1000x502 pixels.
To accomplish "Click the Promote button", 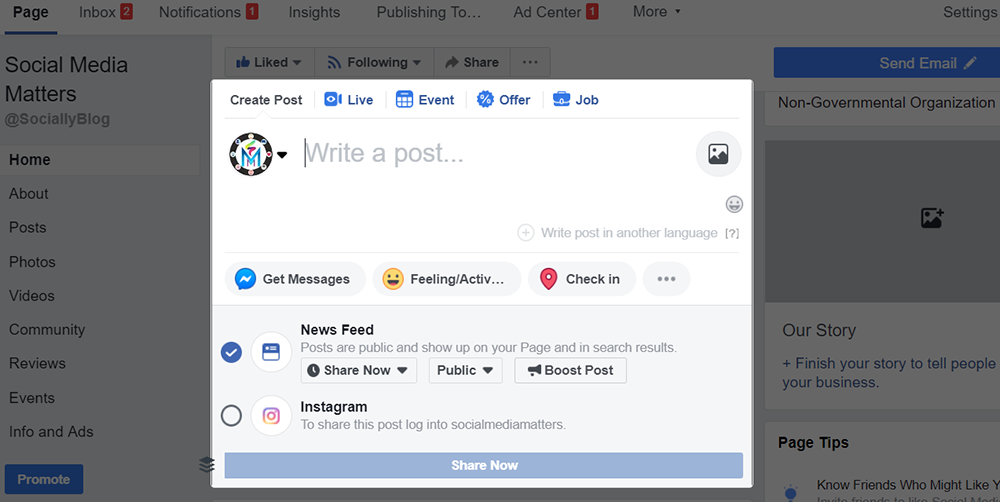I will [44, 479].
